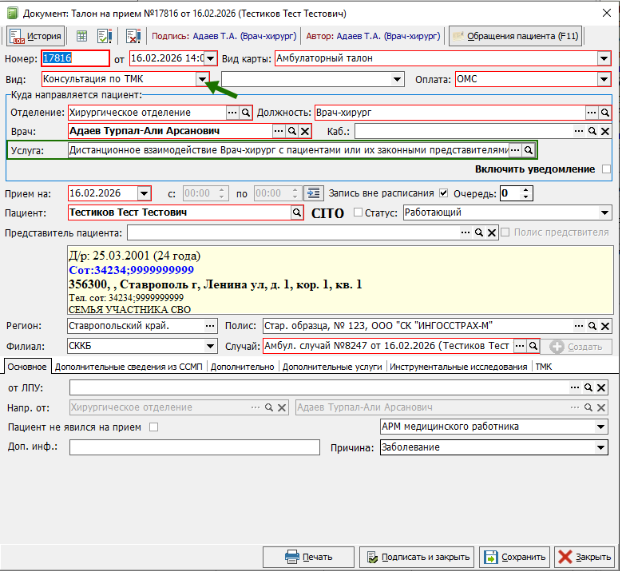Click the Подписать и закрыть button
This screenshot has height=572, width=620.
point(419,556)
